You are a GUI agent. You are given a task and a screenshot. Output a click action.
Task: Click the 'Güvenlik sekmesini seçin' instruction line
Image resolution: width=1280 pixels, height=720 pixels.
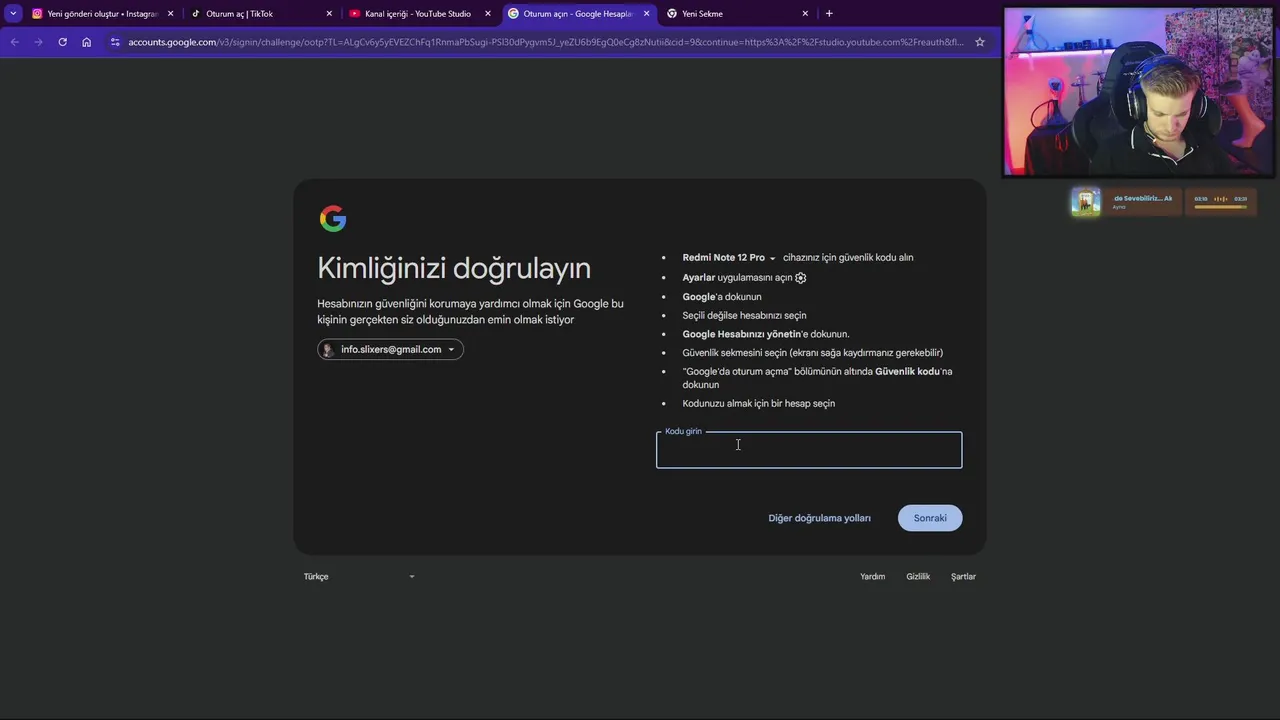tap(813, 353)
